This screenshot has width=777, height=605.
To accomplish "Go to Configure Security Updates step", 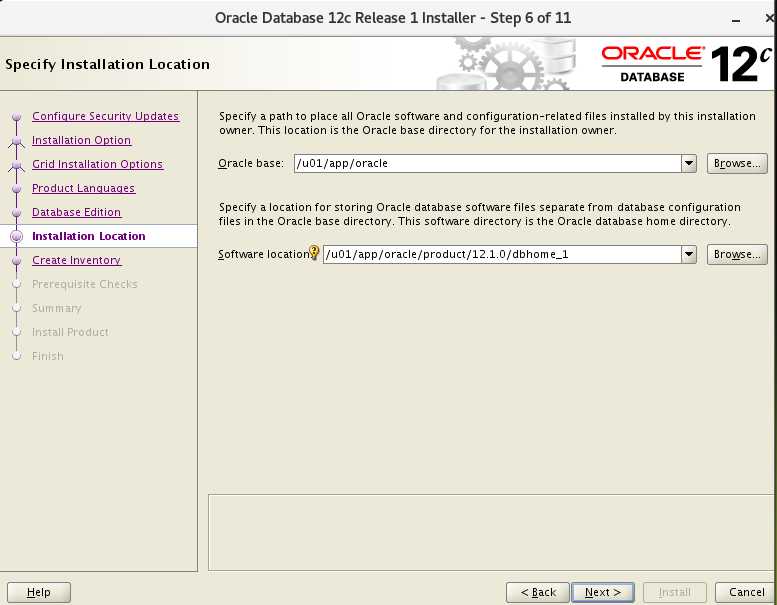I will point(106,116).
